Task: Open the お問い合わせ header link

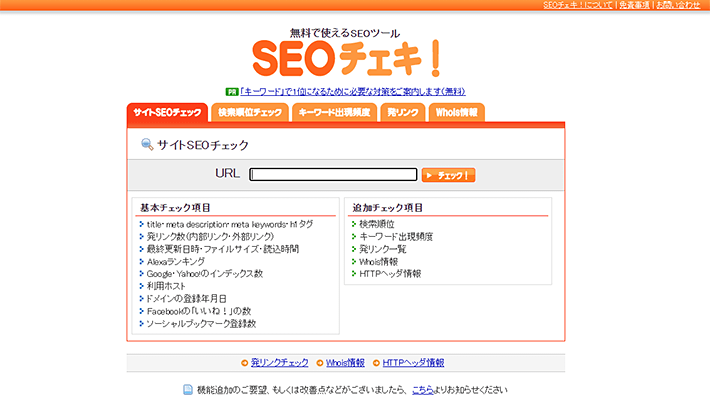Action: (x=678, y=5)
